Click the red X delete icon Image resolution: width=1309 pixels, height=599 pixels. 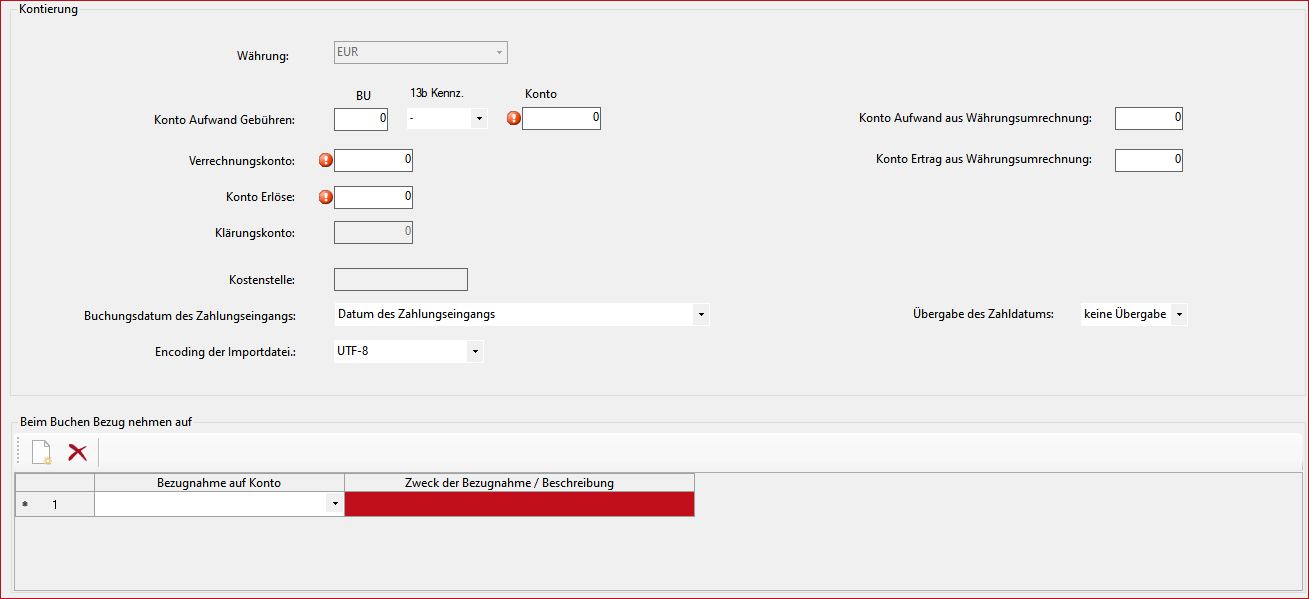(x=77, y=453)
